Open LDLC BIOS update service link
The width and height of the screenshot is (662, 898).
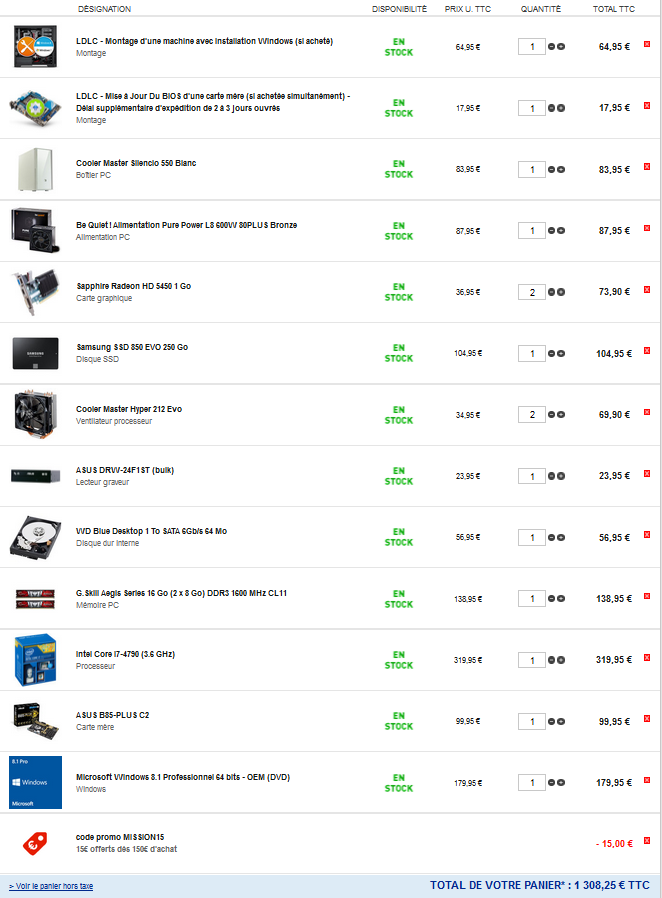click(x=213, y=102)
